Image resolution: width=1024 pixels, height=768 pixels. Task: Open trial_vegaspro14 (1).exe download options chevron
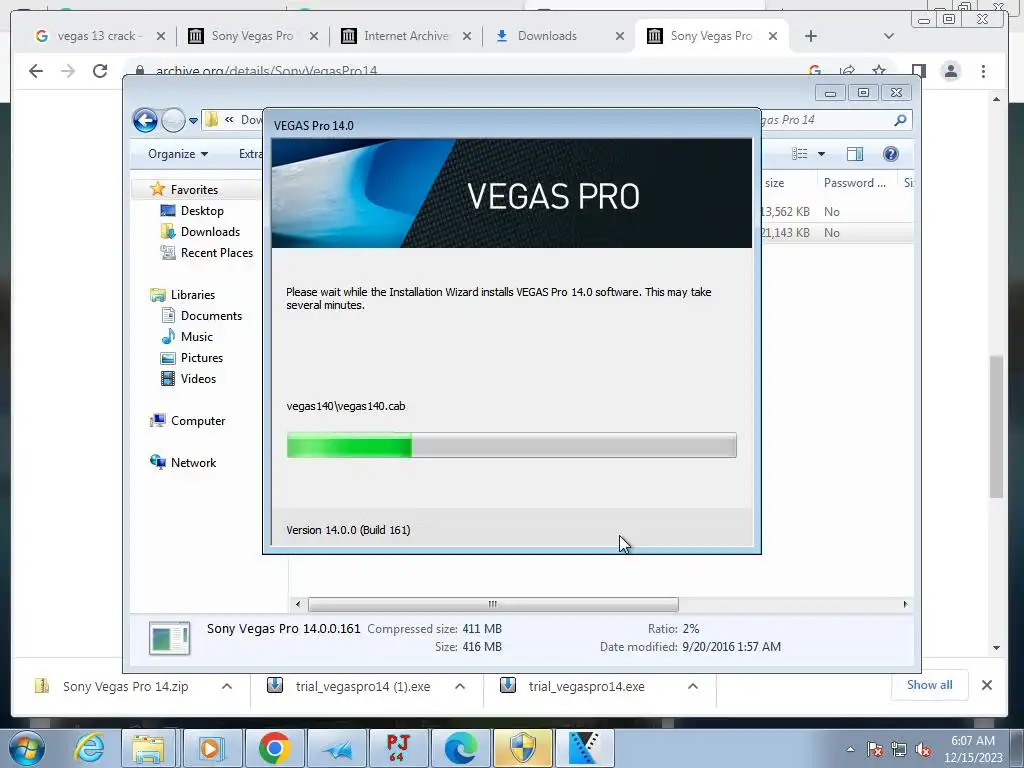point(460,686)
